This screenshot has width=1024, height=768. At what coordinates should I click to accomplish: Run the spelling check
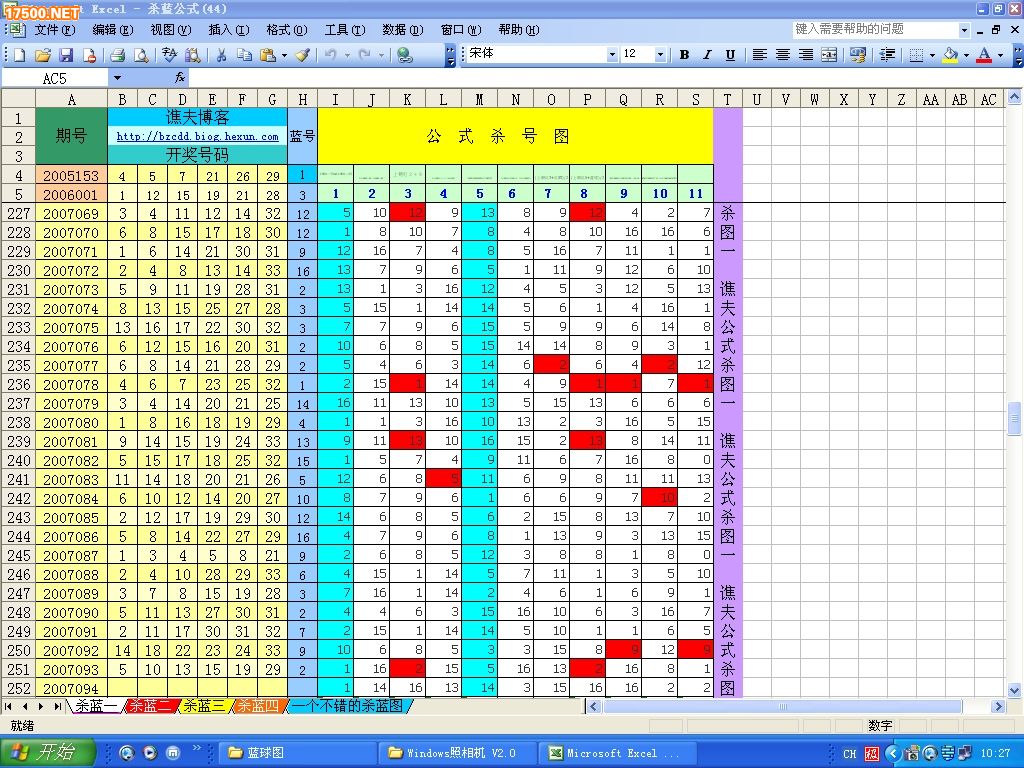pyautogui.click(x=169, y=56)
